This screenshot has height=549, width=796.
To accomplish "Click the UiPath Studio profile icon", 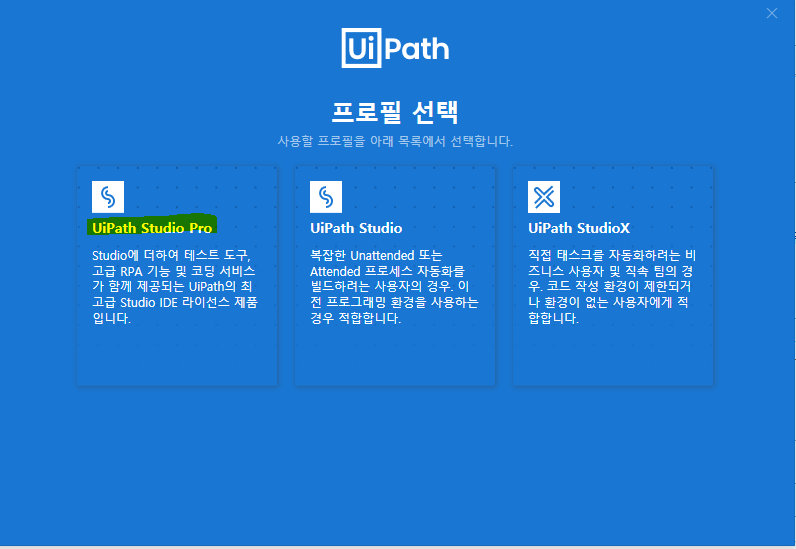I will 326,197.
